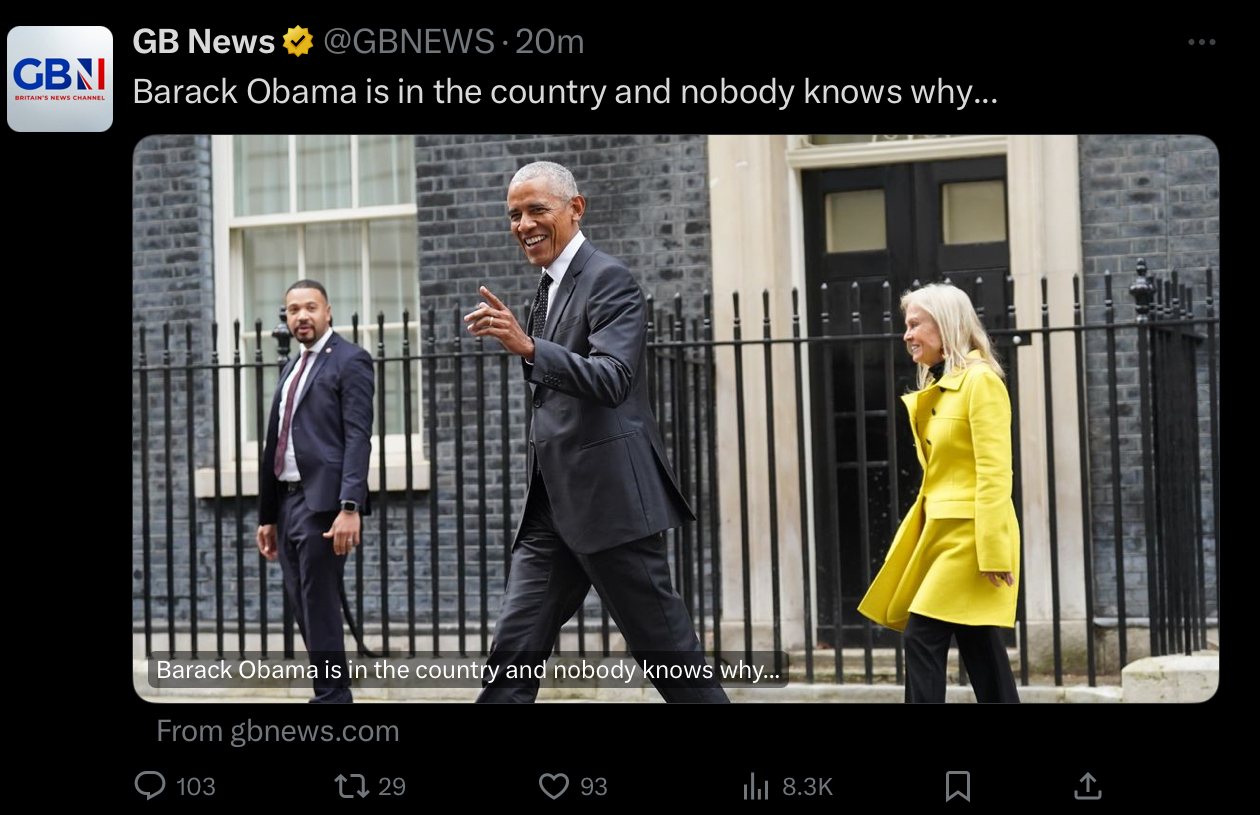Toggle the like heart icon
This screenshot has width=1260, height=815.
(x=554, y=786)
